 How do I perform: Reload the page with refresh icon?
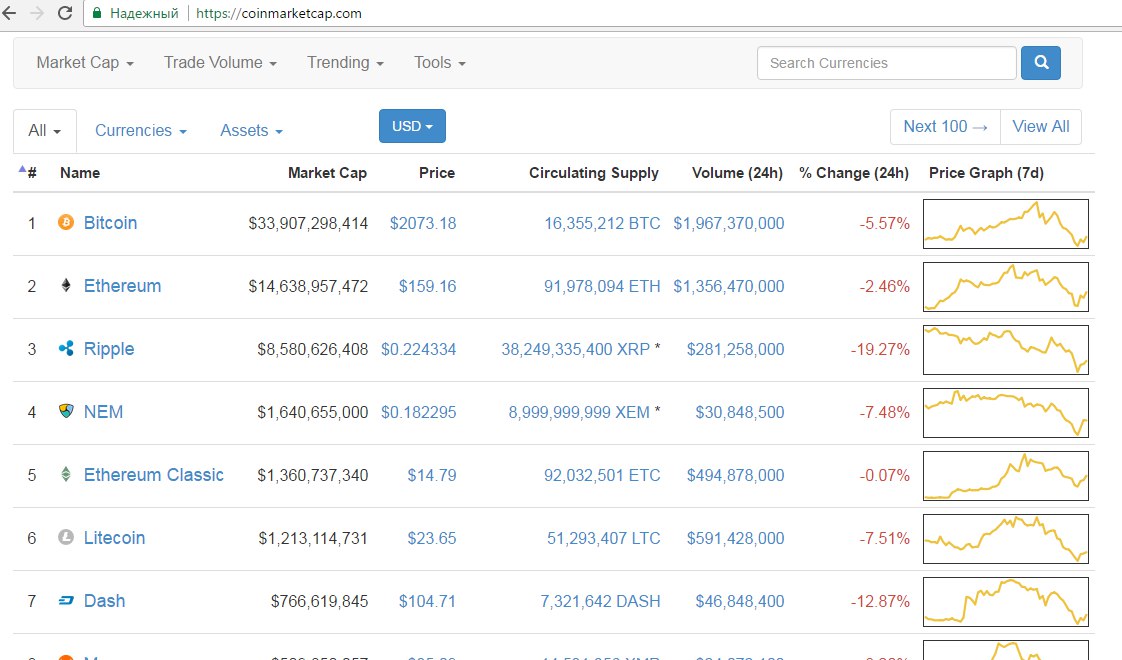[x=64, y=13]
